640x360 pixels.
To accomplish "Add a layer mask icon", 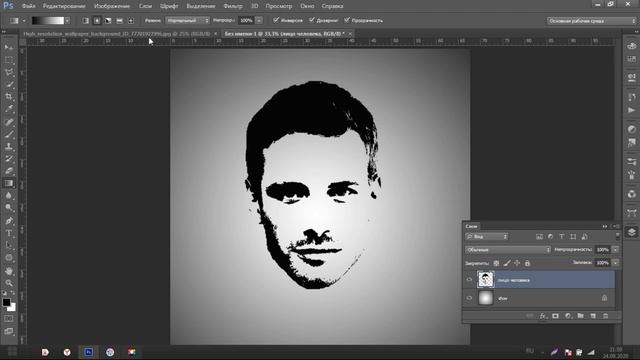I will click(555, 316).
